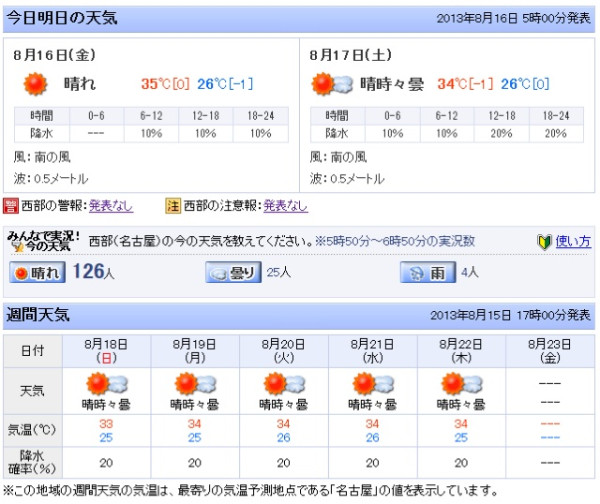Click the 12-18 20% precipitation cell for August 17

(502, 134)
